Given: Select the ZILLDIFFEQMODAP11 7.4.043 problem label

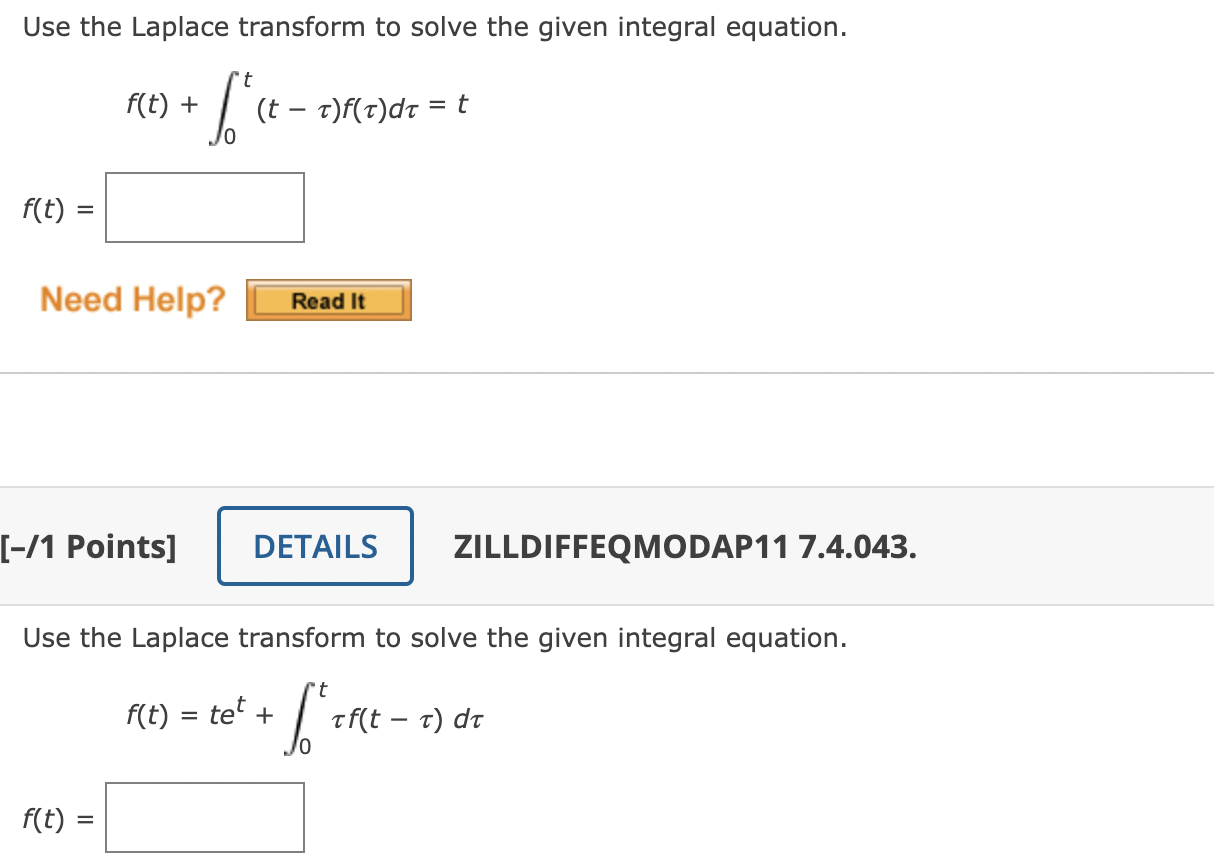Looking at the screenshot, I should tap(687, 546).
